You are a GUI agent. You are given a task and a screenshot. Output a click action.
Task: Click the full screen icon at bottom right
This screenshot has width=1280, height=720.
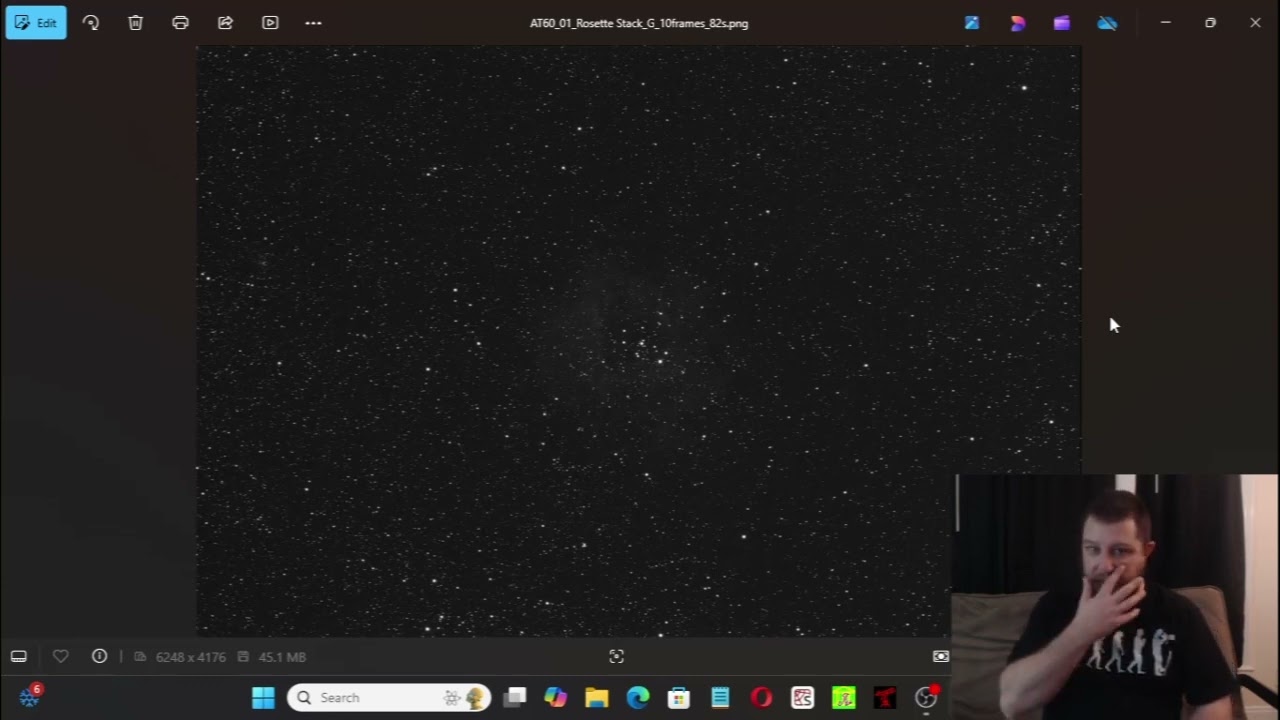click(941, 657)
